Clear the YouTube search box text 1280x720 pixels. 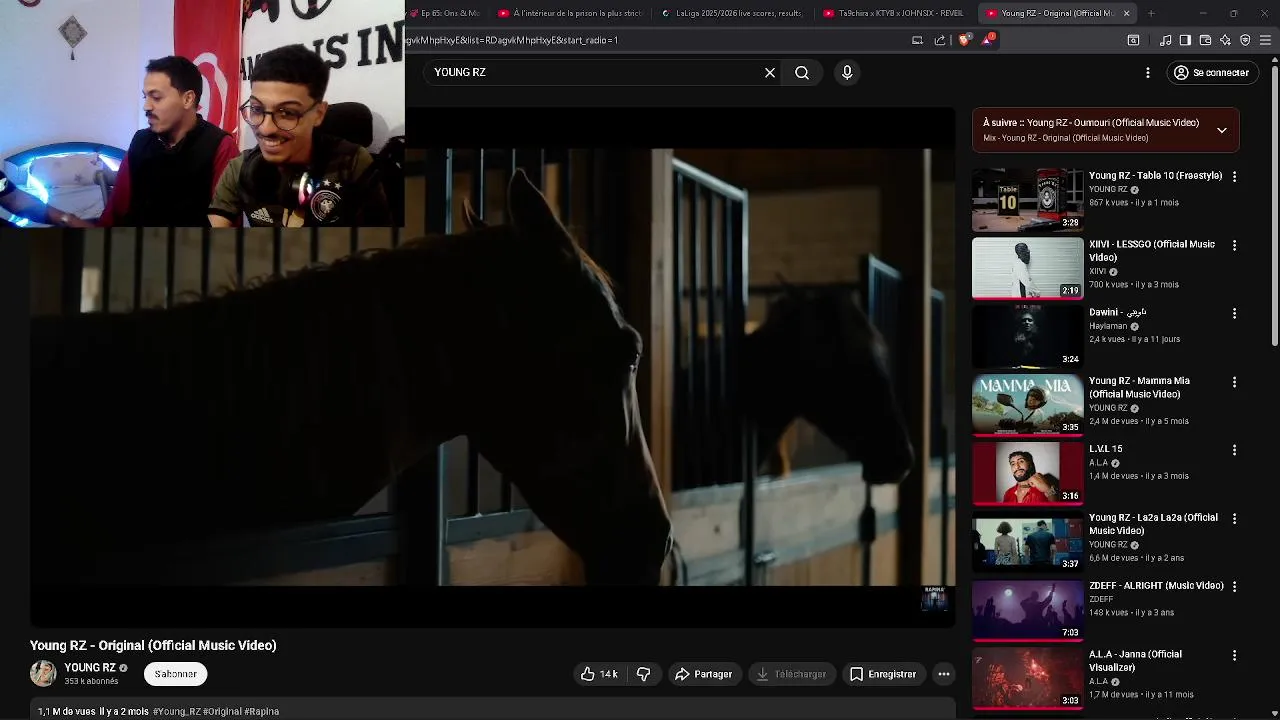770,73
